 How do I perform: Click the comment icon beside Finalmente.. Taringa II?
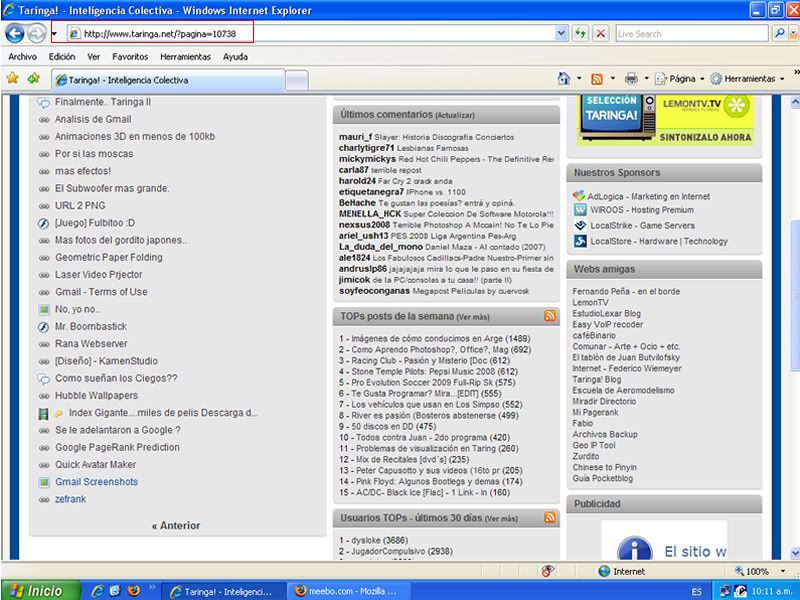point(44,102)
